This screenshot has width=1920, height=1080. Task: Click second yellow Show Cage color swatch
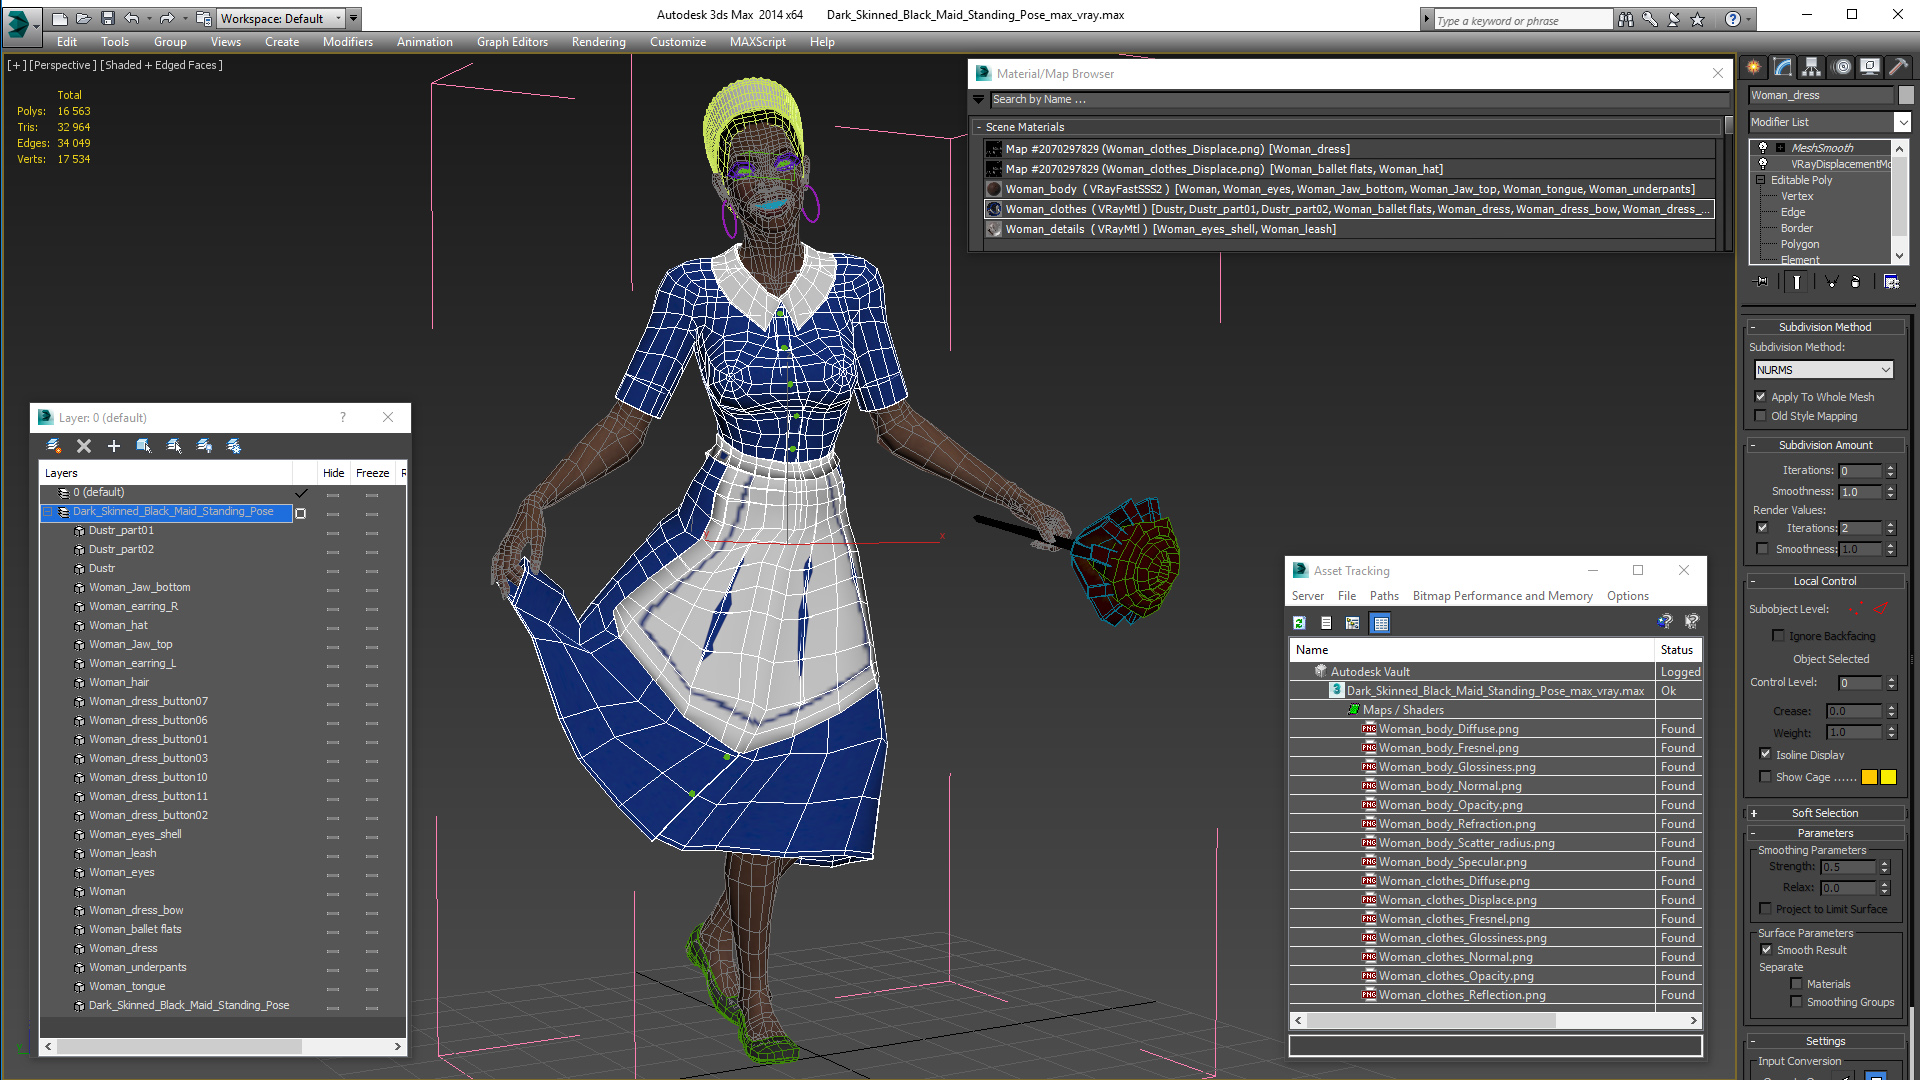click(x=1888, y=777)
